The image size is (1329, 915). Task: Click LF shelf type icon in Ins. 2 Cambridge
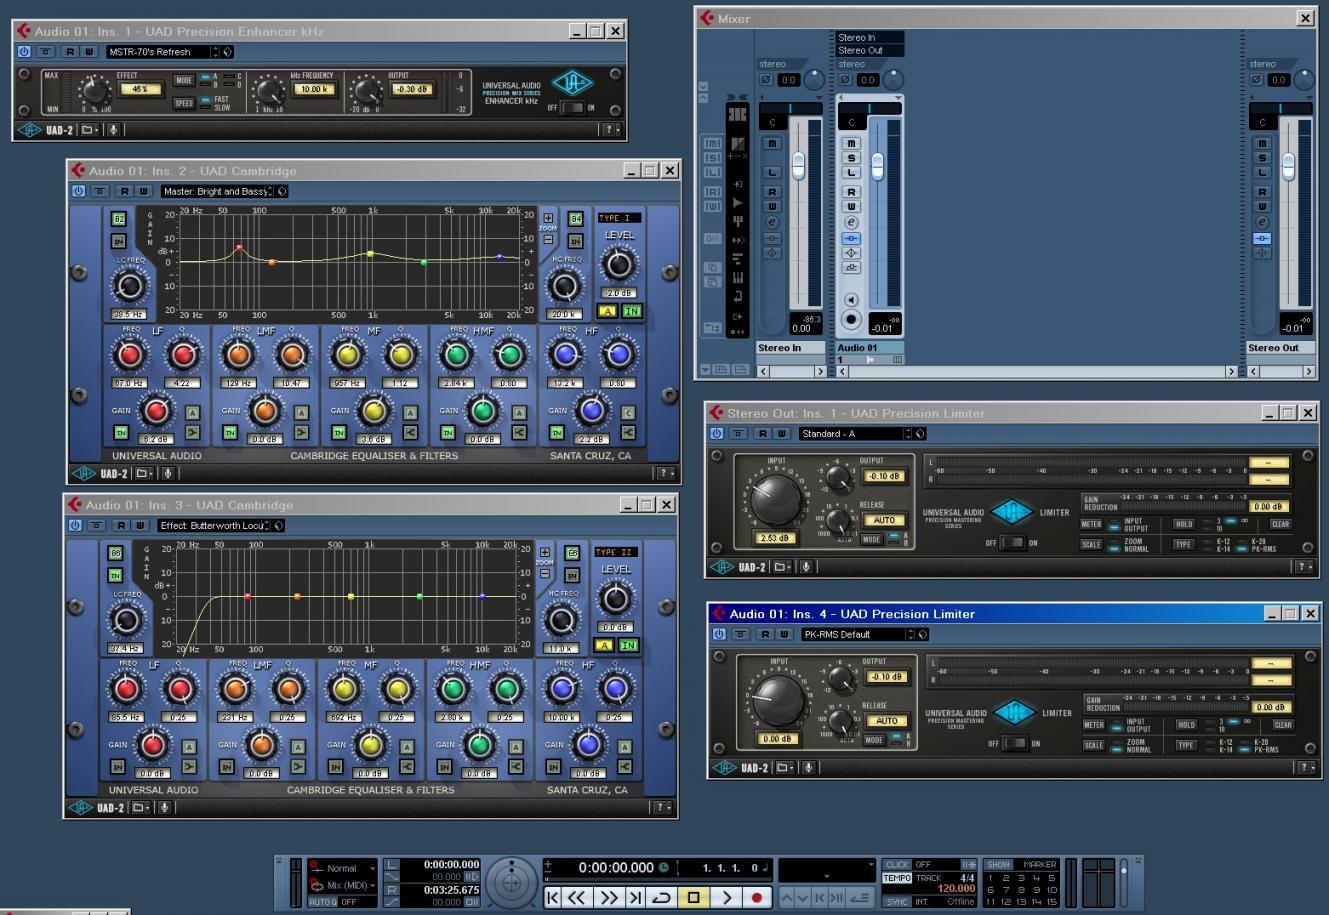[x=192, y=433]
